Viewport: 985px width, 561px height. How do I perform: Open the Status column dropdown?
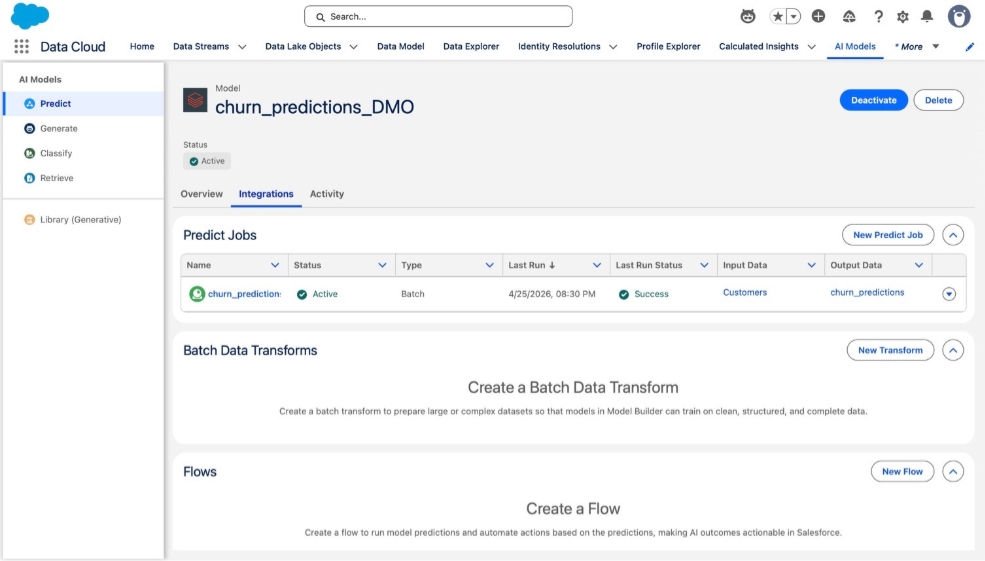tap(382, 265)
